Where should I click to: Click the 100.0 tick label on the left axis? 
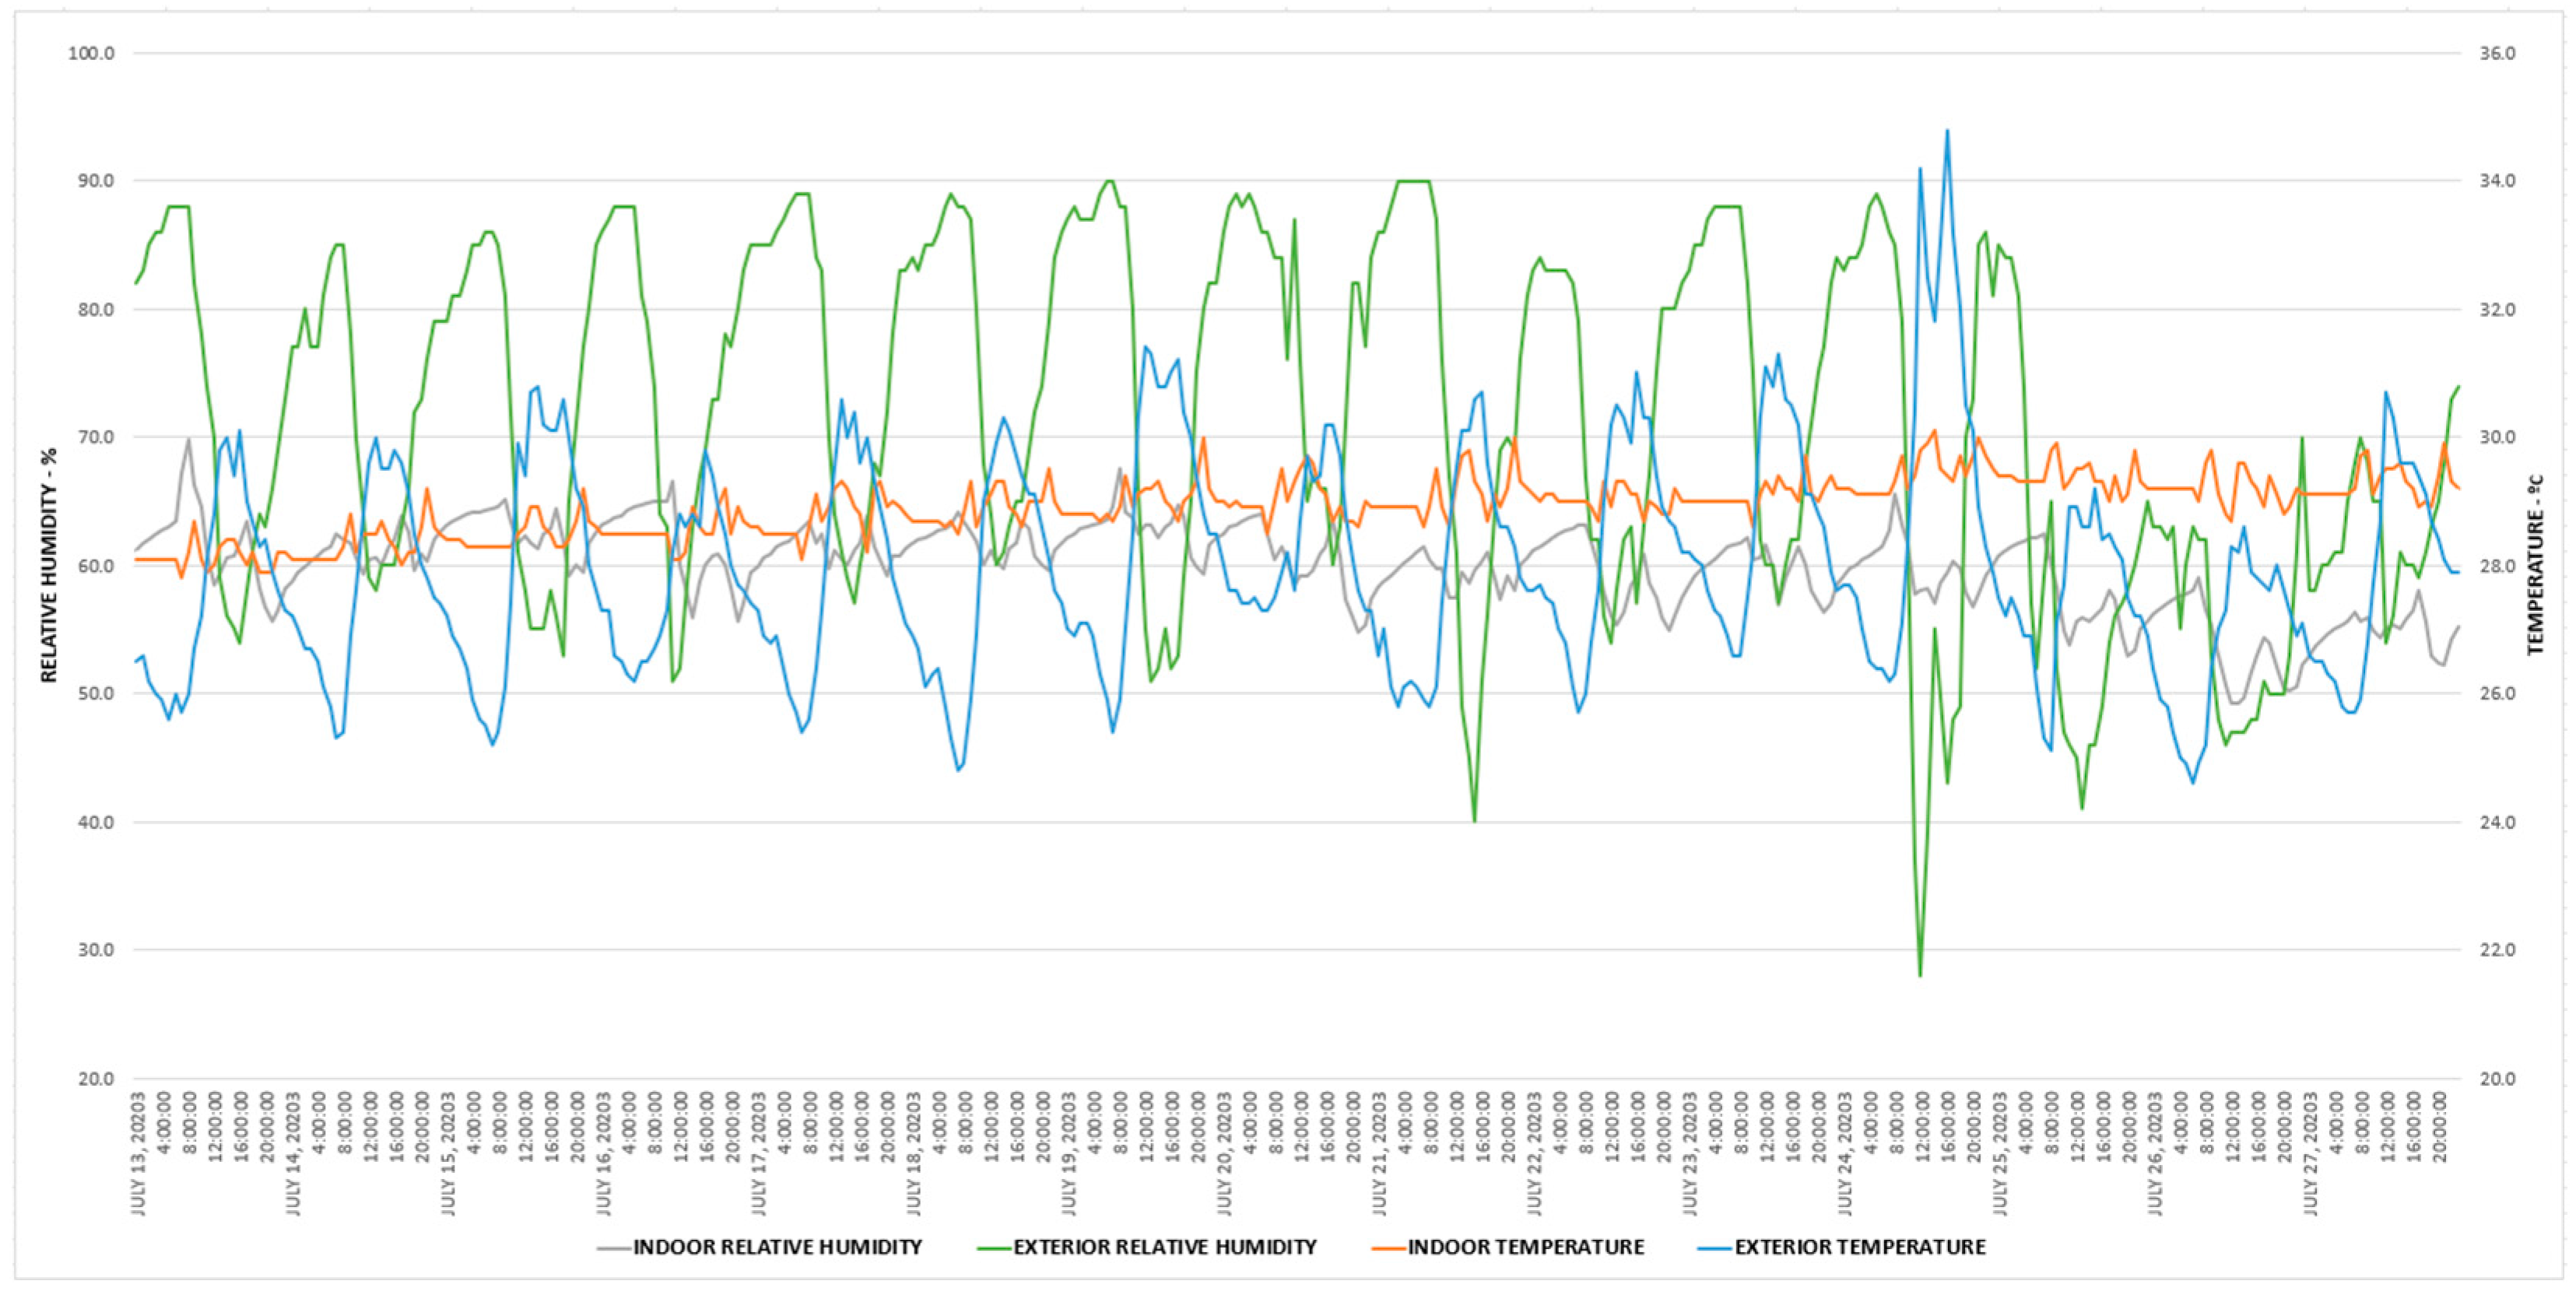[91, 53]
